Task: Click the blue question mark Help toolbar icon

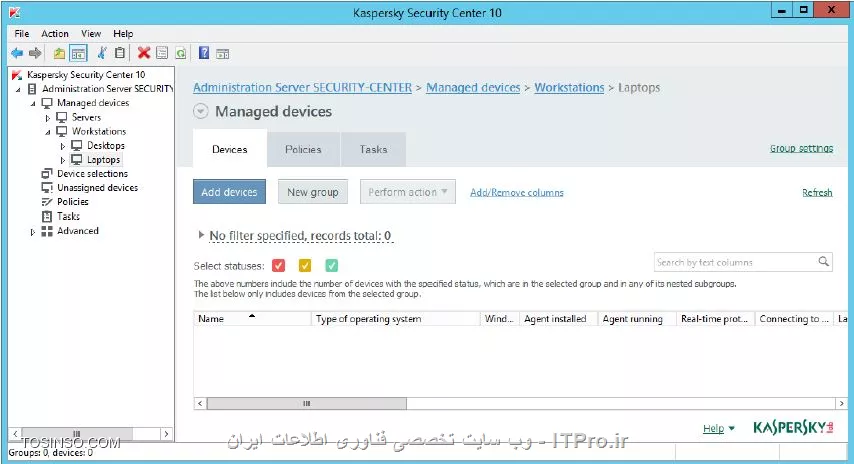Action: pyautogui.click(x=204, y=53)
